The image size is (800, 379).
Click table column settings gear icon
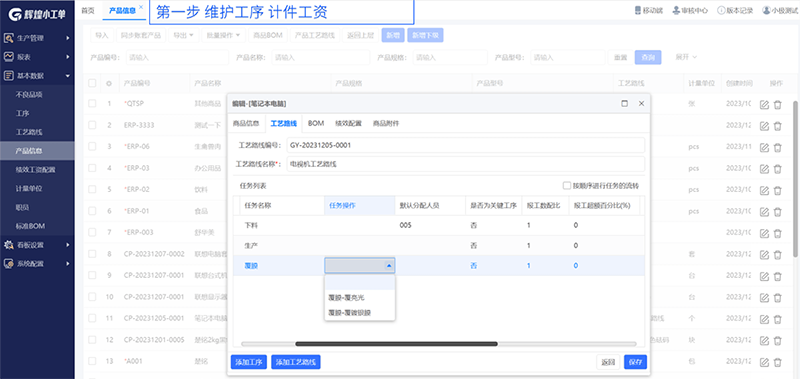coord(109,83)
